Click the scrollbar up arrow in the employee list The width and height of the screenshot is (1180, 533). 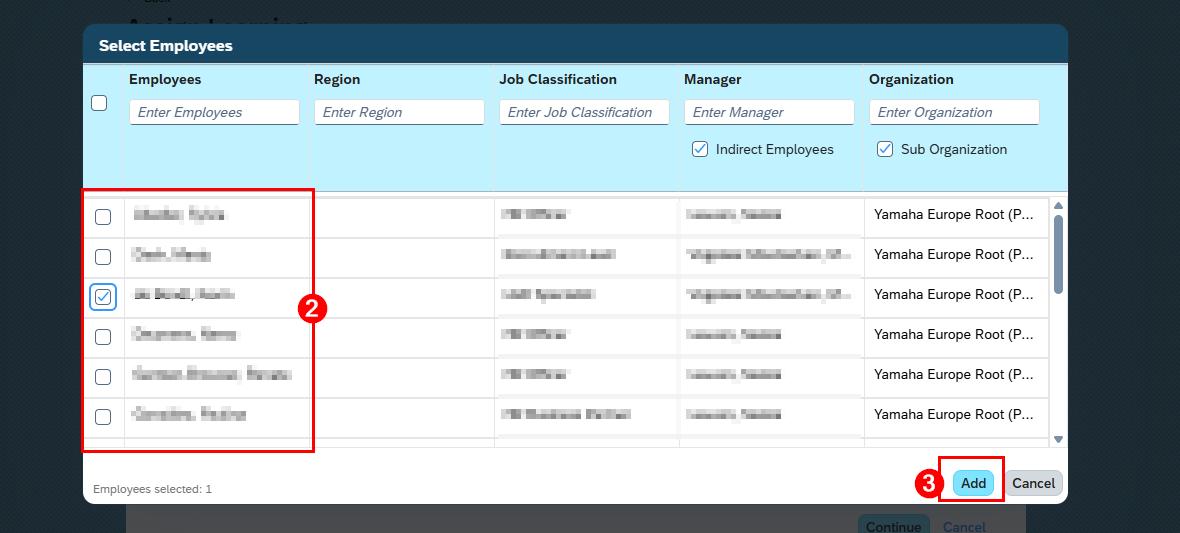(1058, 206)
